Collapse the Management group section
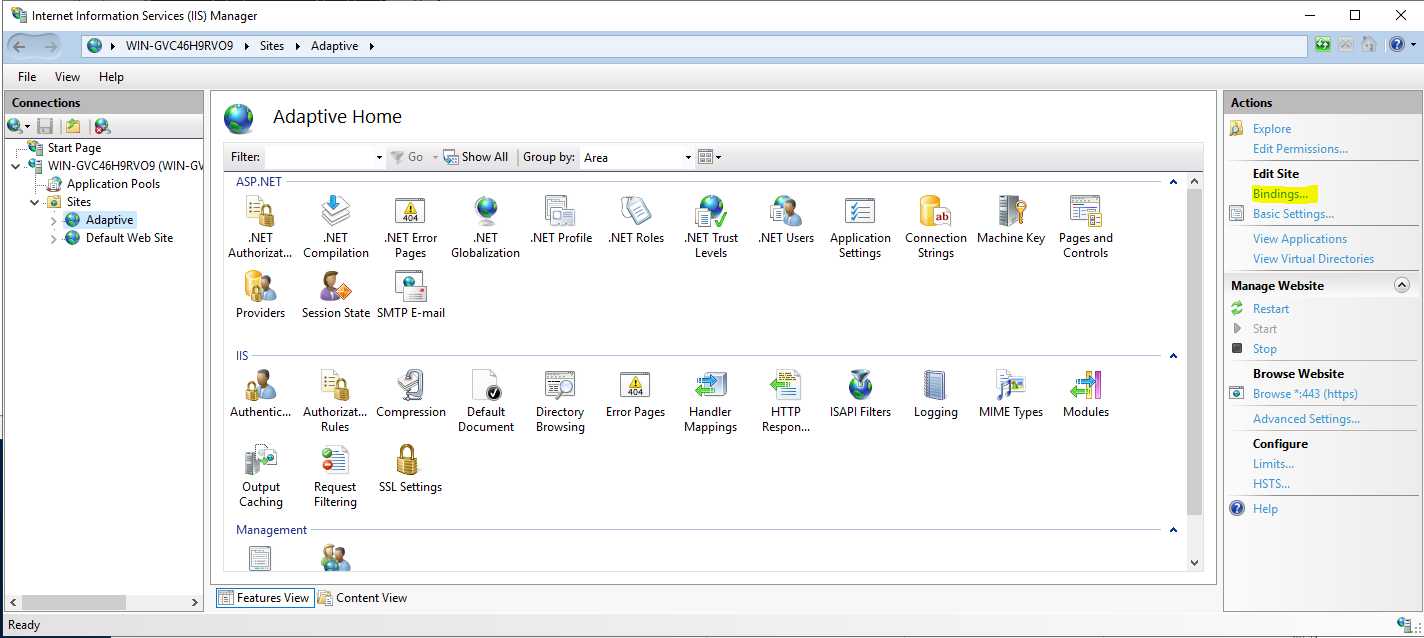This screenshot has height=638, width=1424. [1173, 530]
